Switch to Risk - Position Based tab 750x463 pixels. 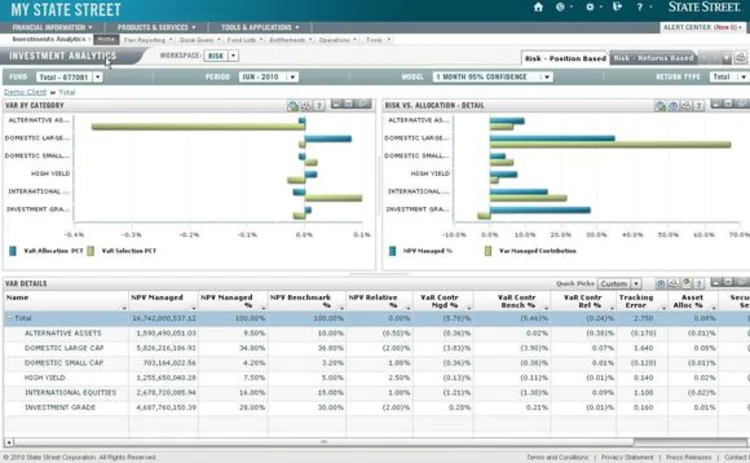click(x=565, y=58)
